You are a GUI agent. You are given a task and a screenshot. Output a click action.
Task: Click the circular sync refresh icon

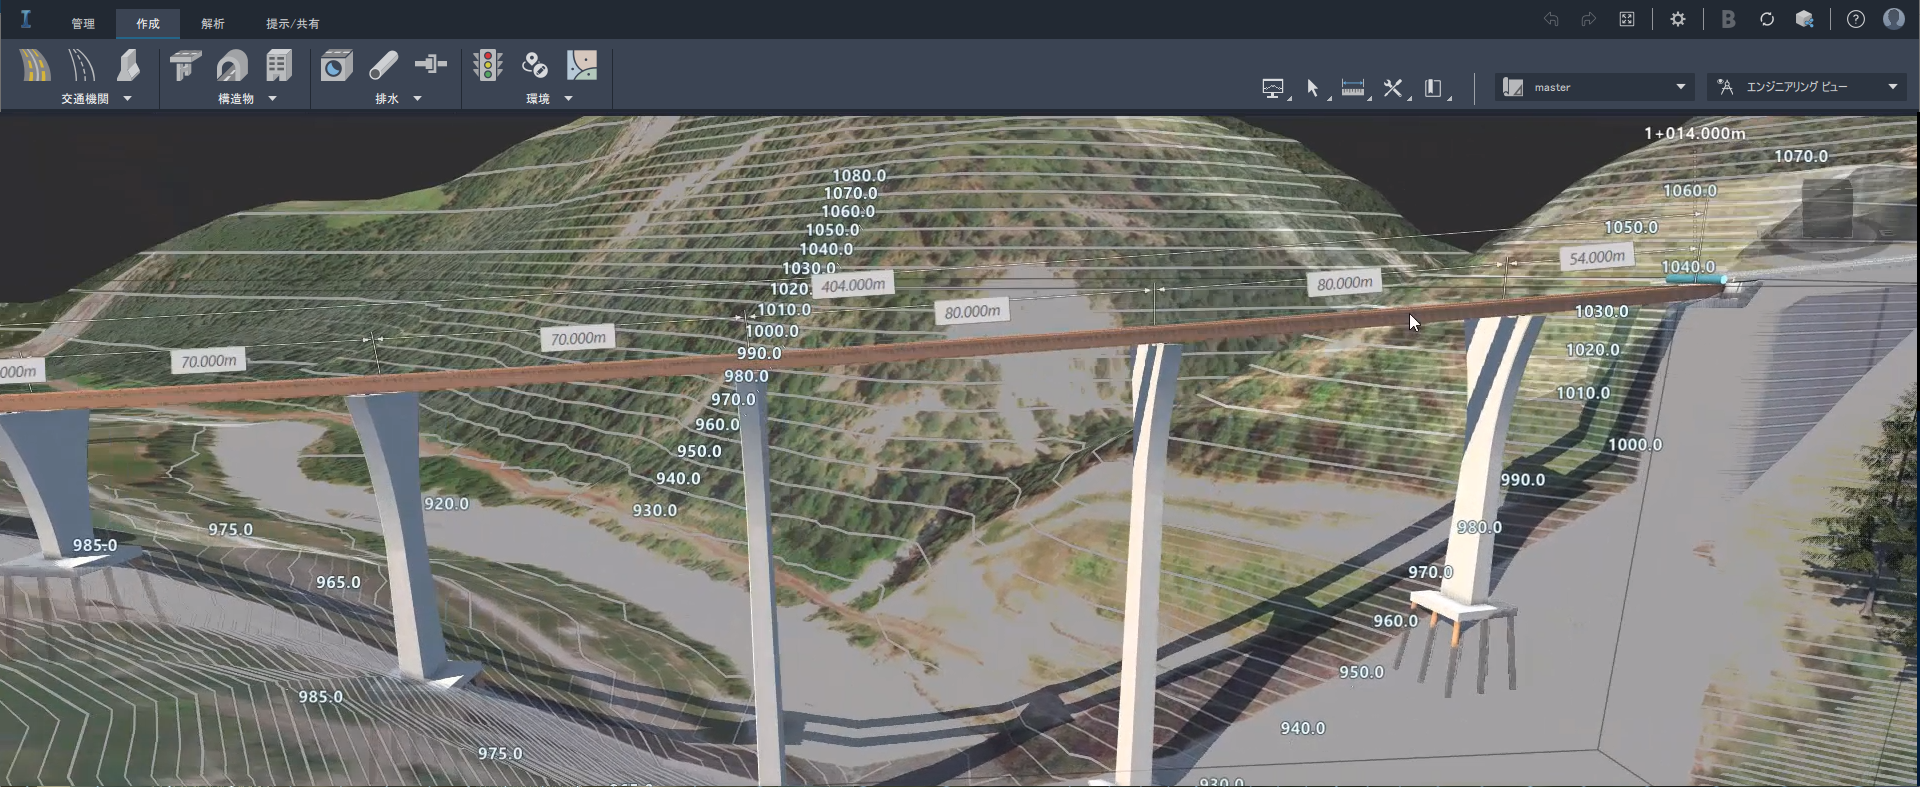(1767, 19)
